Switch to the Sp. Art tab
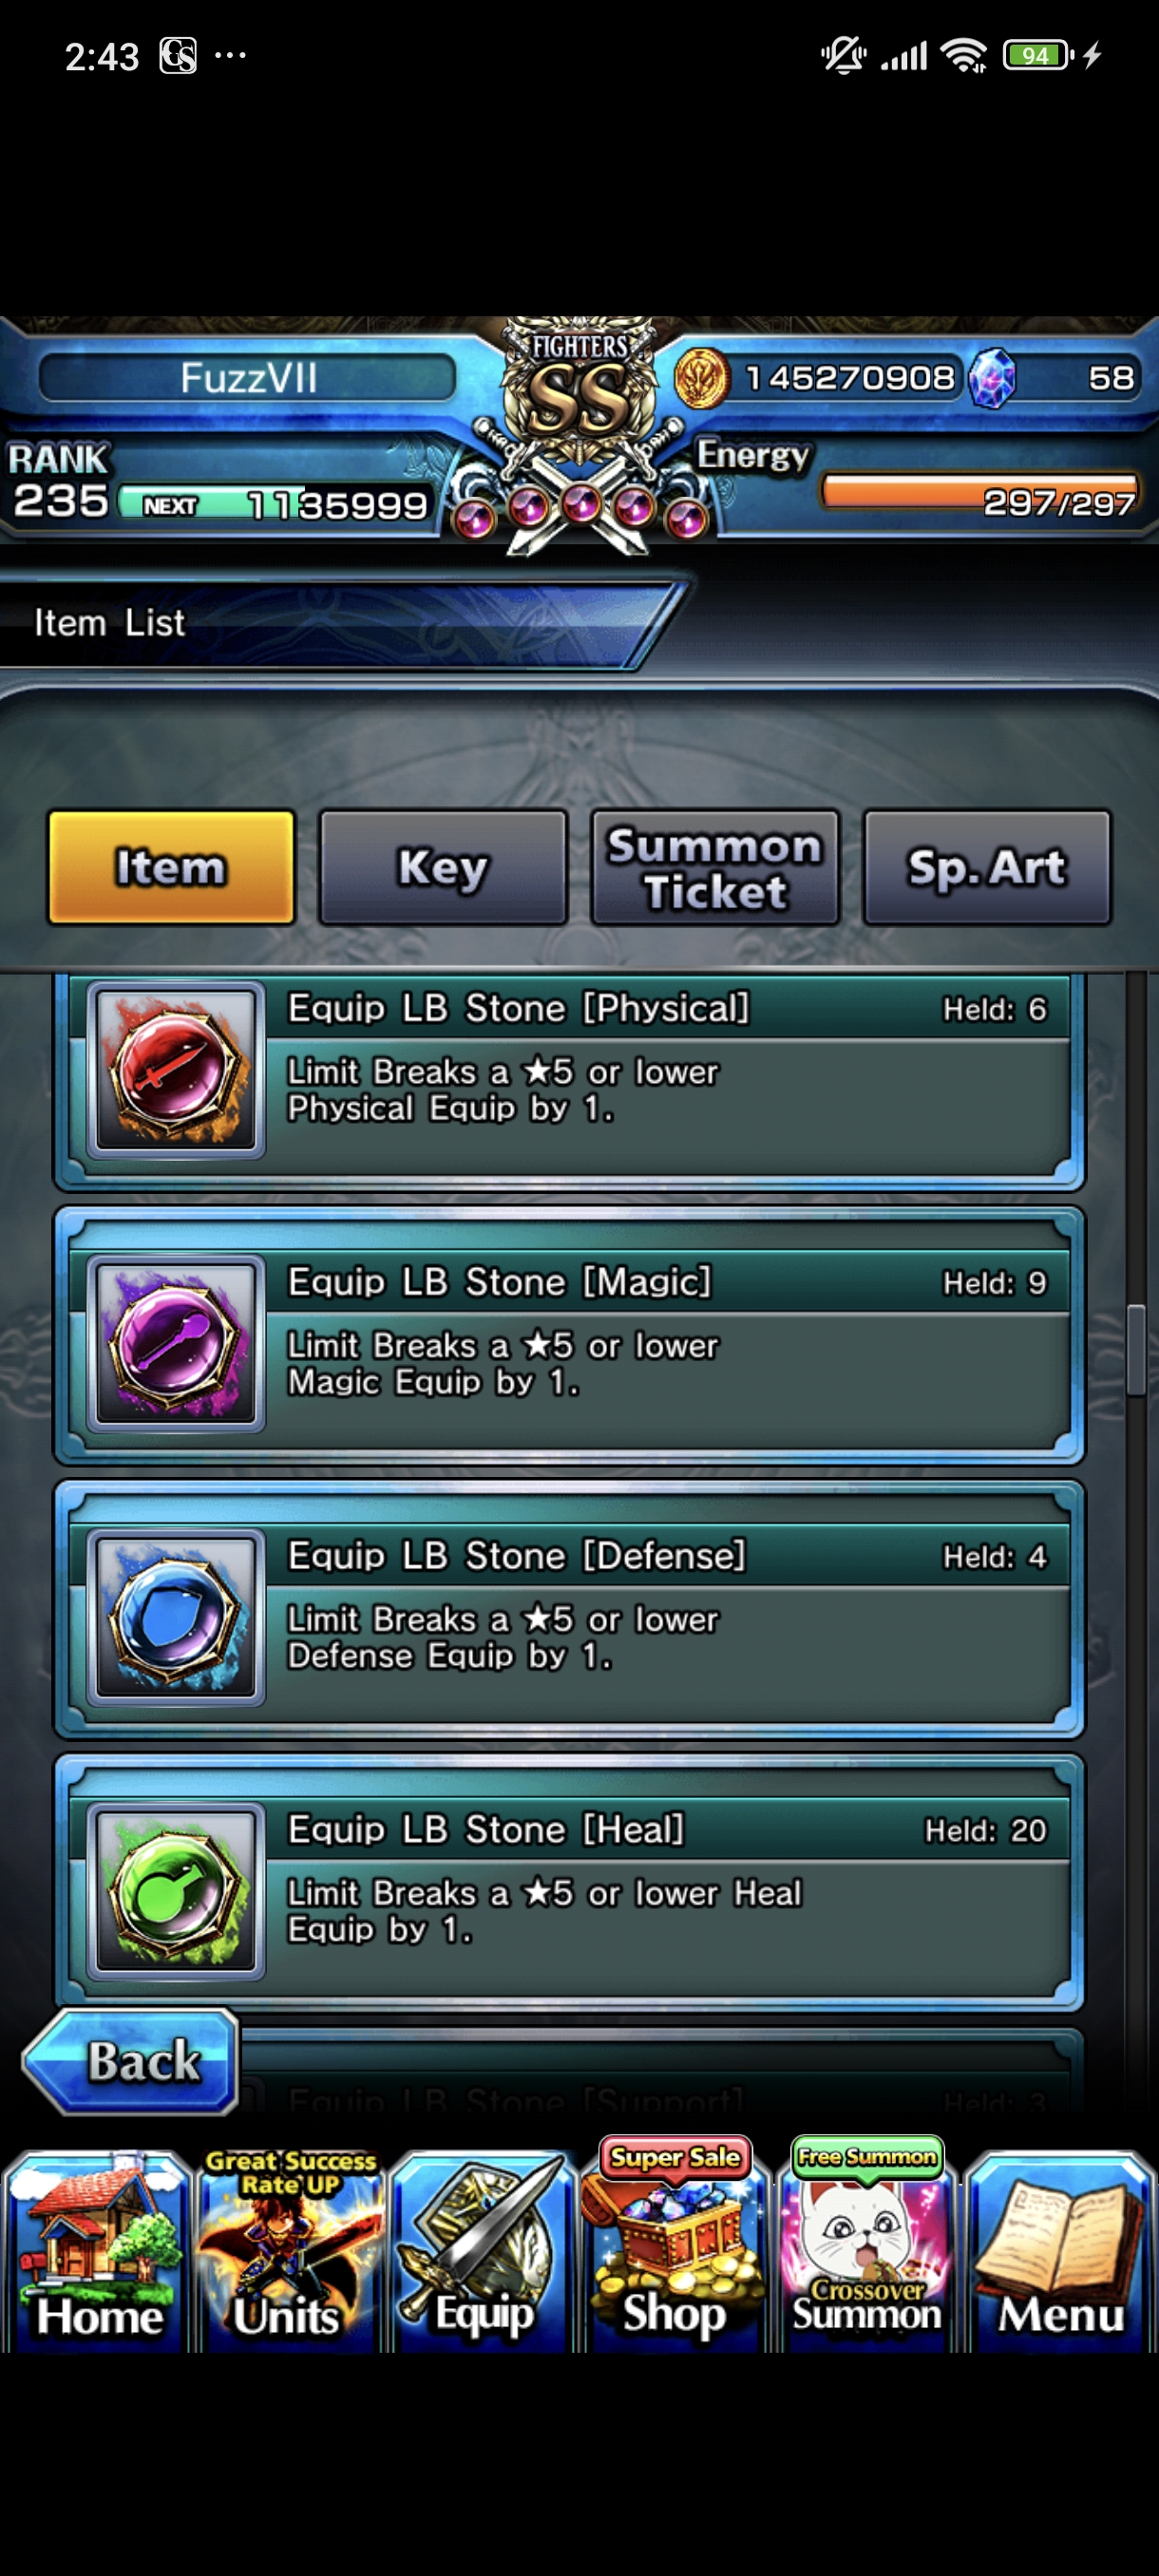1159x2576 pixels. [987, 867]
